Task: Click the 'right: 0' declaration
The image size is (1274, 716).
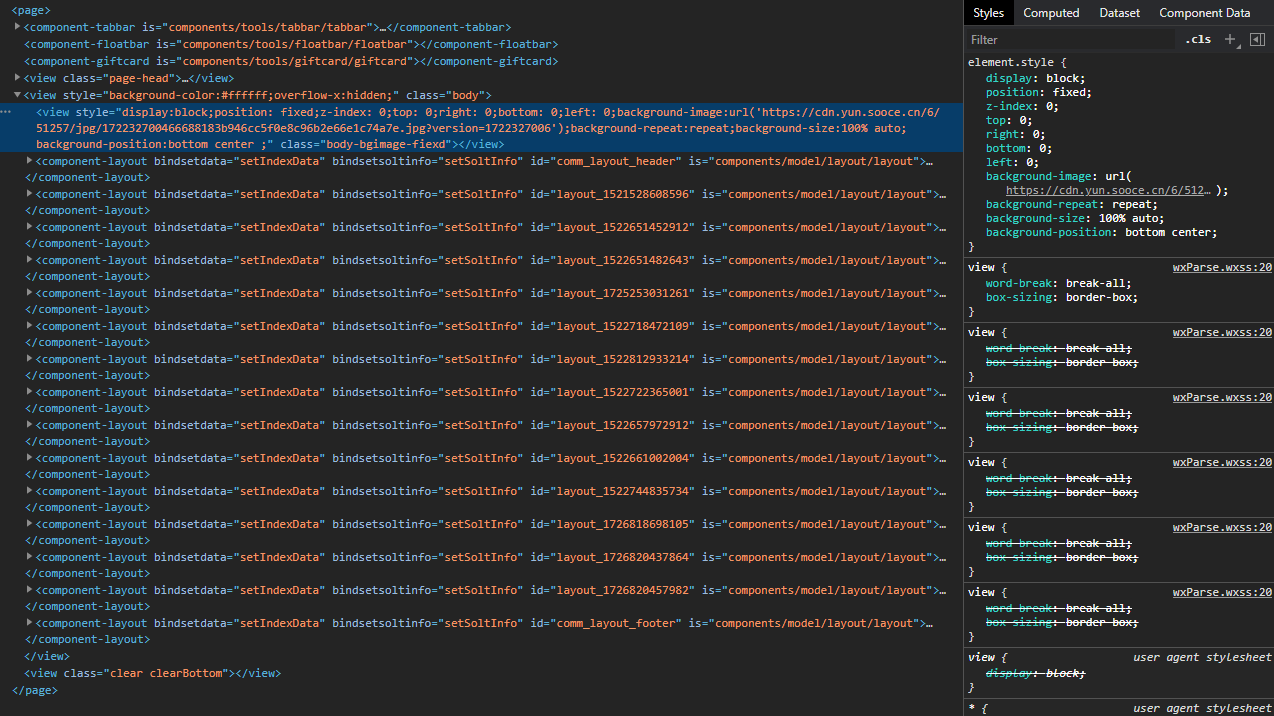Action: pos(1016,134)
